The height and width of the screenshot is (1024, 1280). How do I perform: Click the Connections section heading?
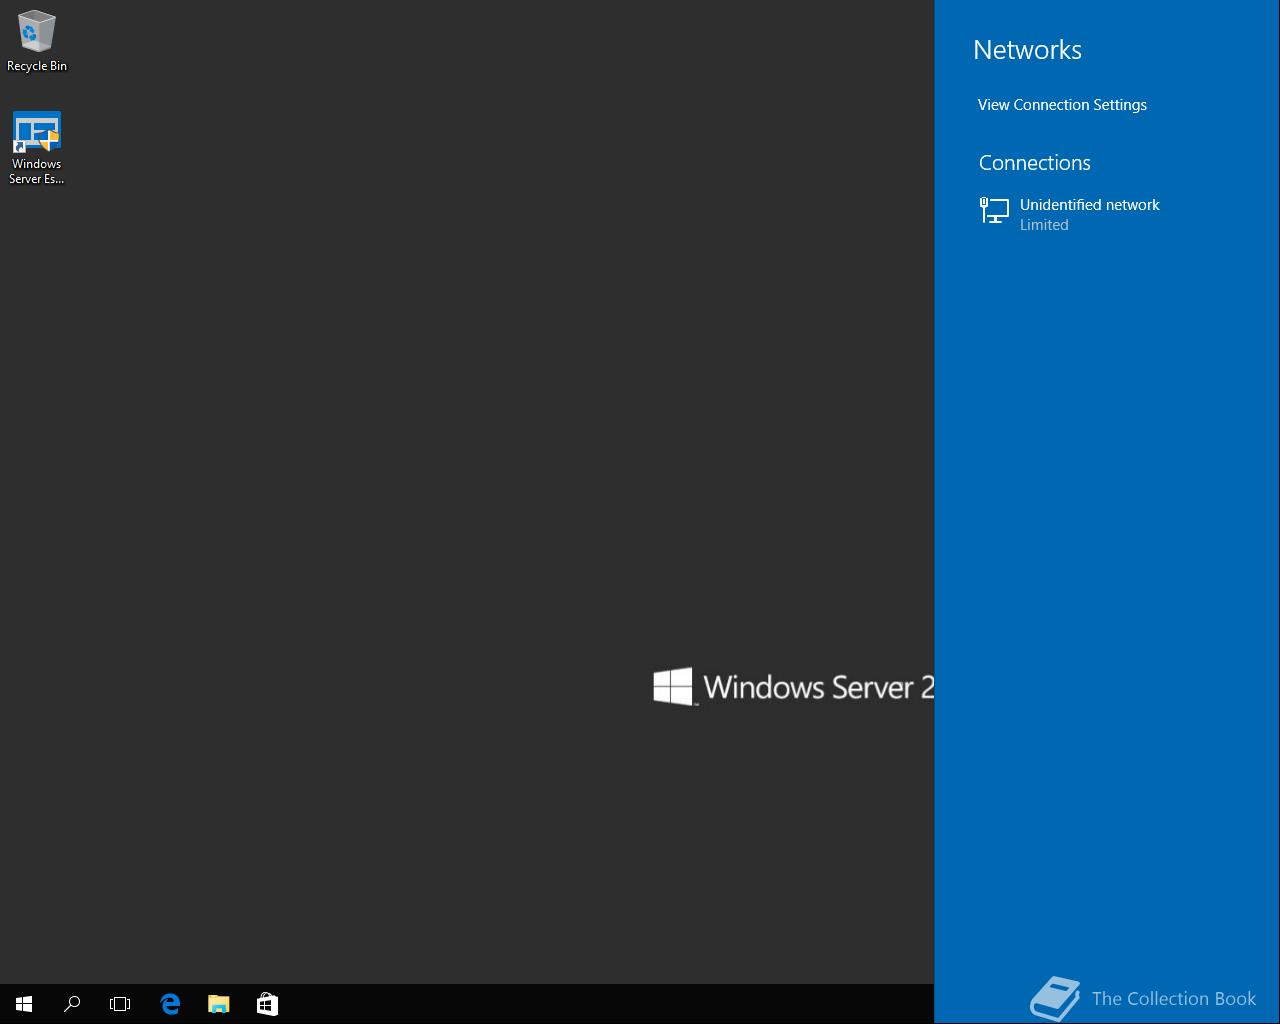coord(1034,163)
